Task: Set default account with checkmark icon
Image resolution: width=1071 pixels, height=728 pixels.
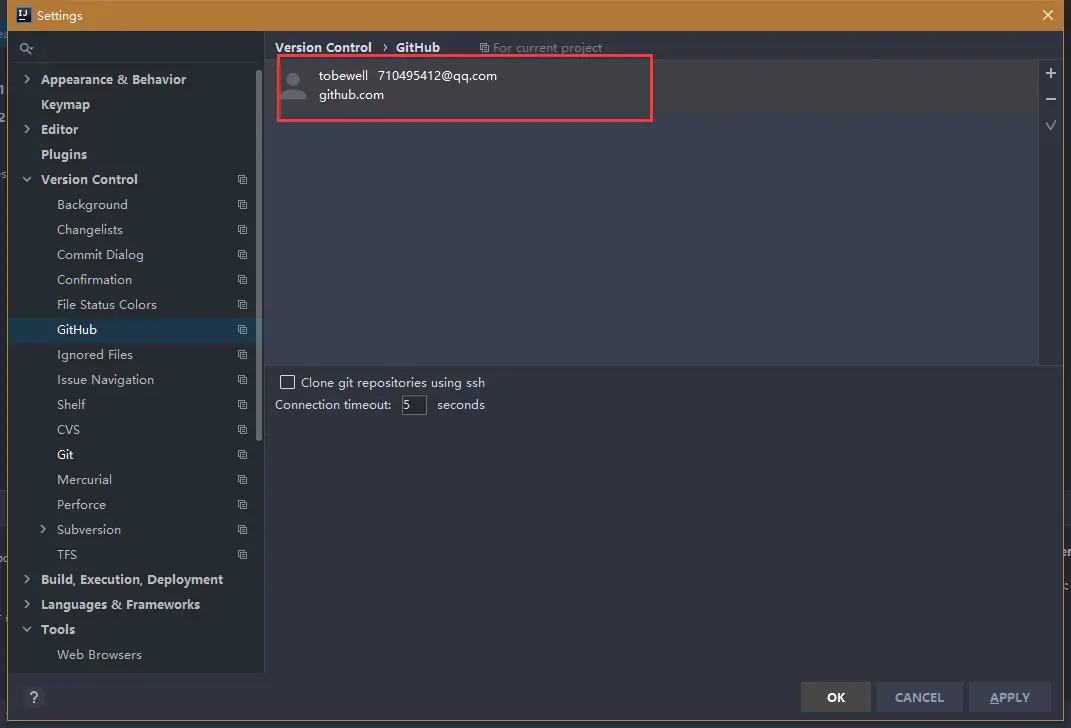Action: [1051, 125]
